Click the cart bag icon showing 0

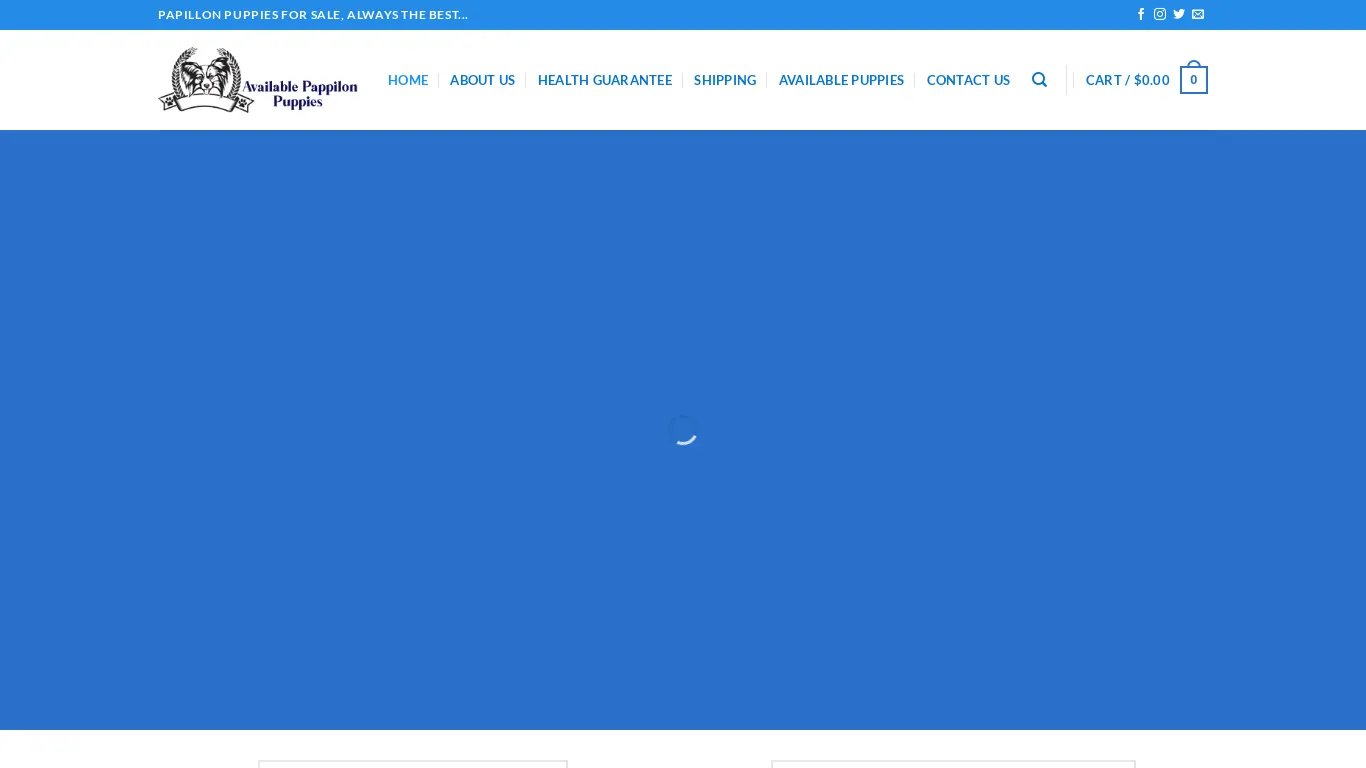pyautogui.click(x=1194, y=78)
